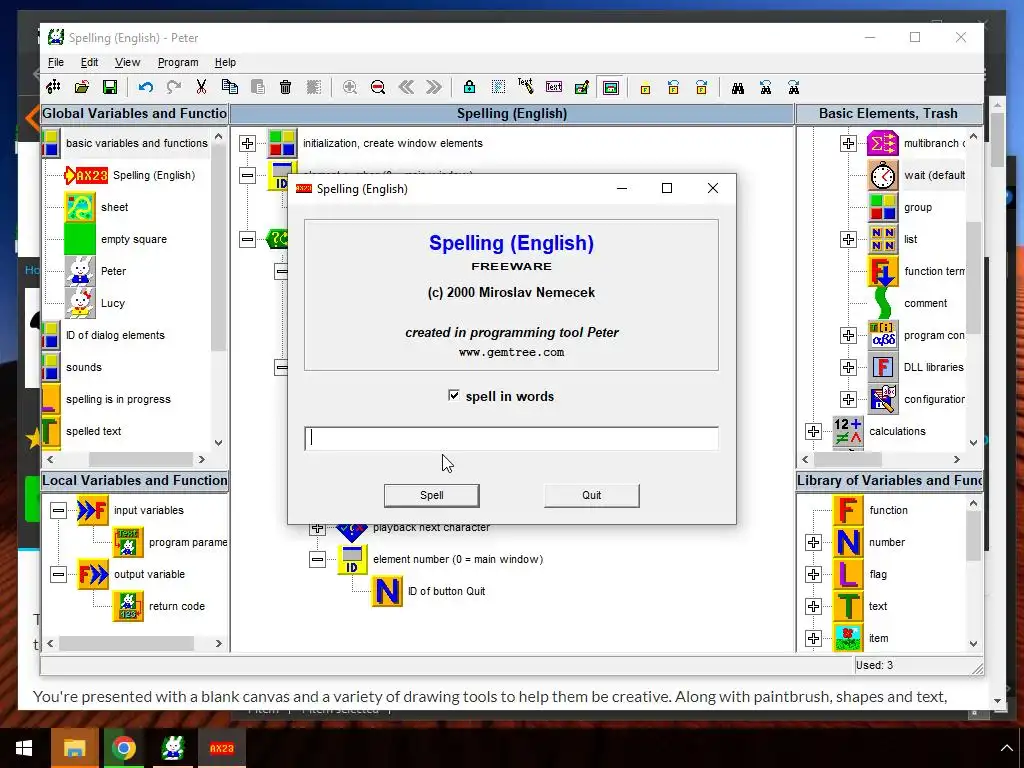1024x768 pixels.
Task: Open the View menu
Action: [127, 62]
